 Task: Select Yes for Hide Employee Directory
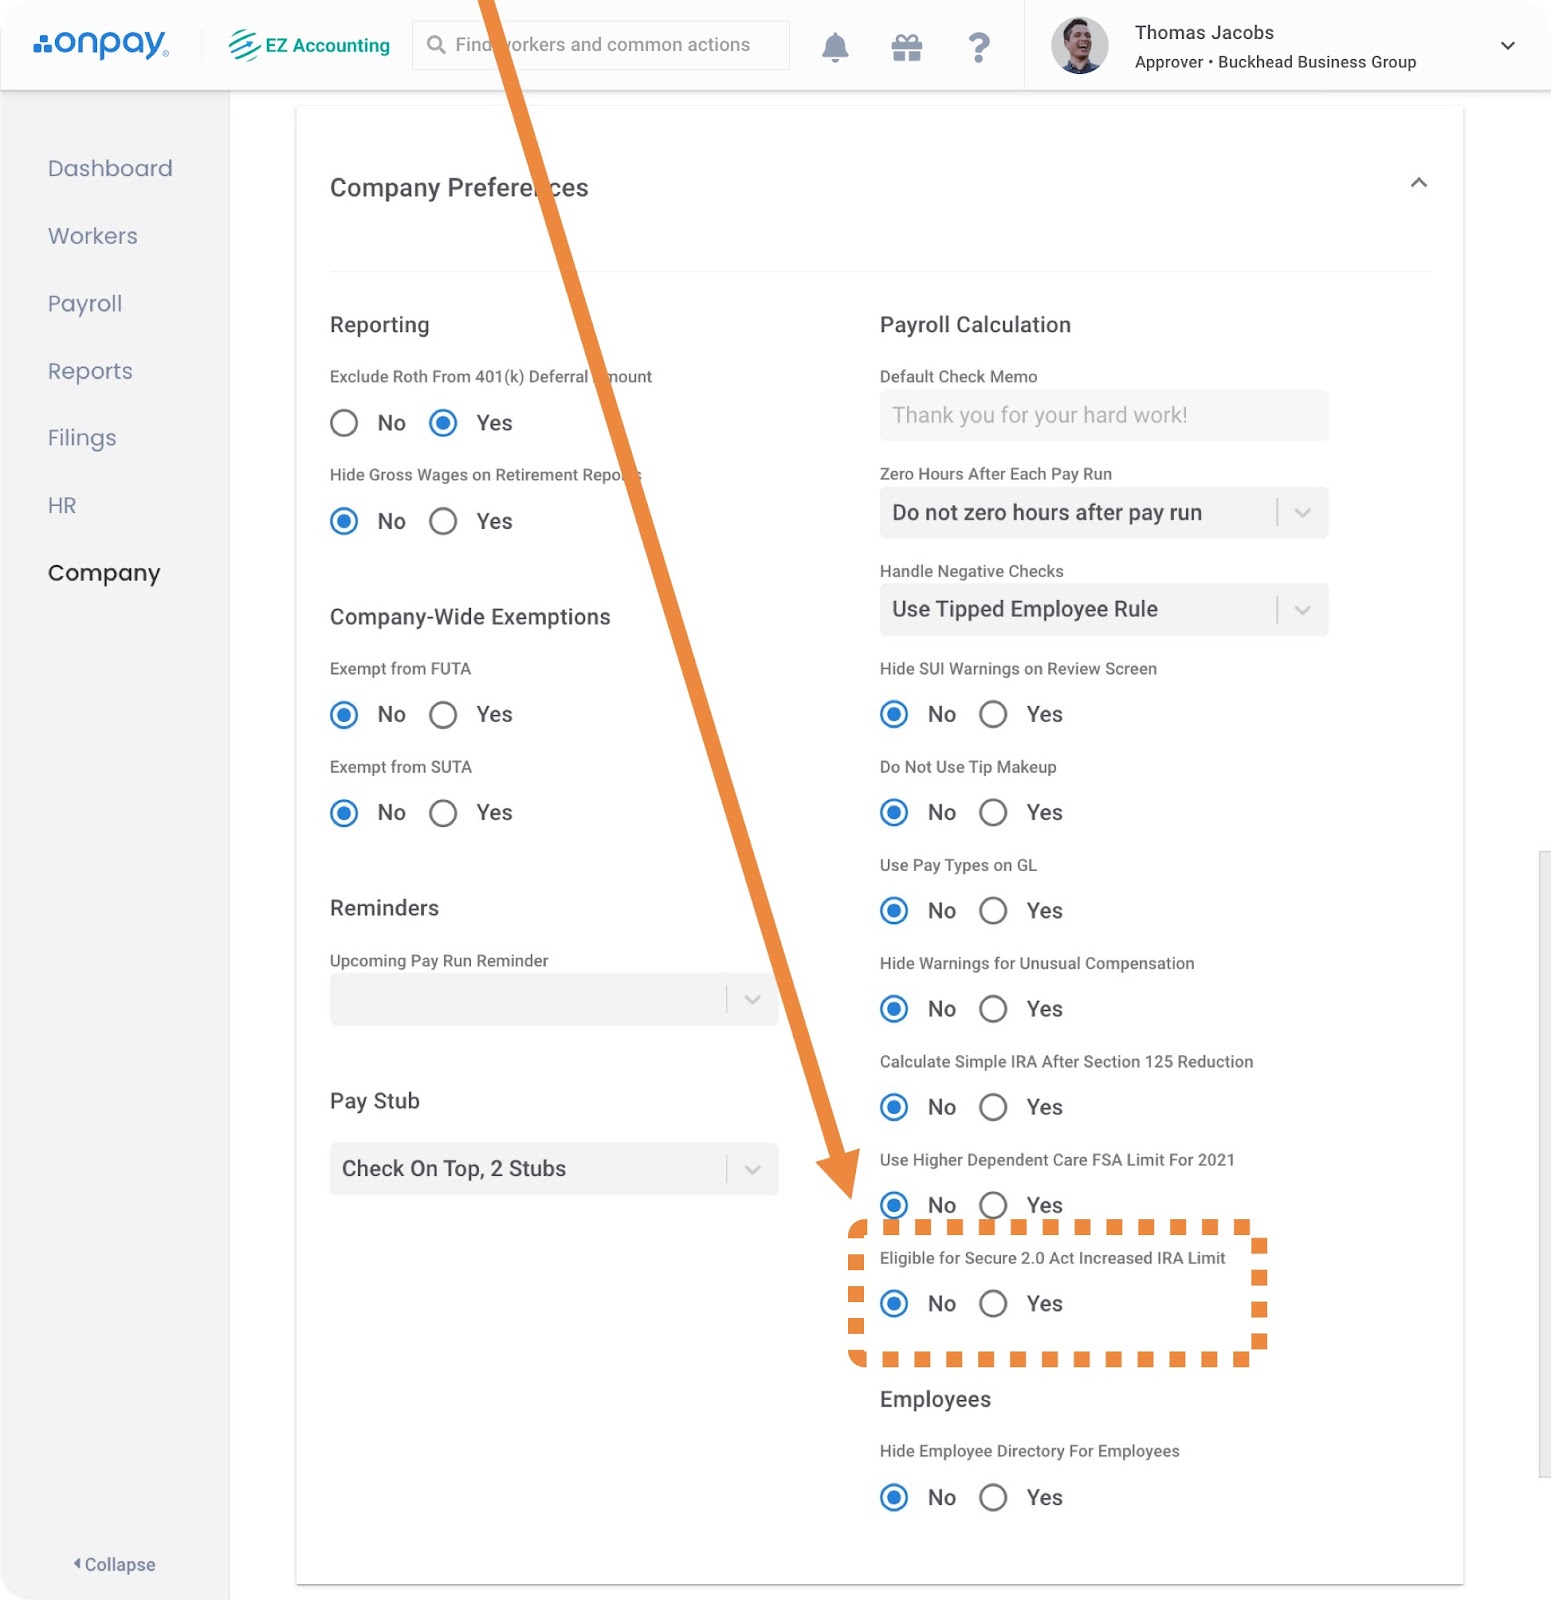point(993,1497)
